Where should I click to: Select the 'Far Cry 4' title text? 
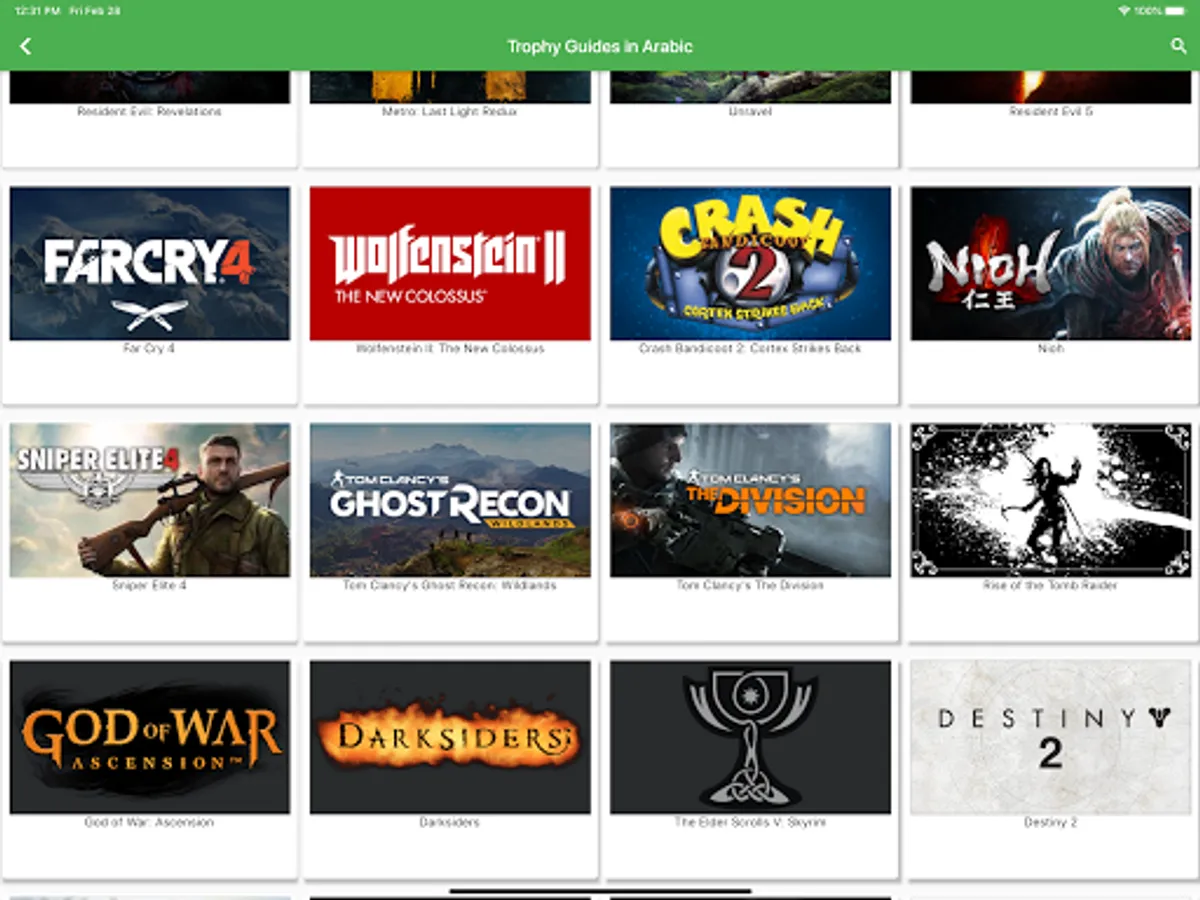coord(149,349)
